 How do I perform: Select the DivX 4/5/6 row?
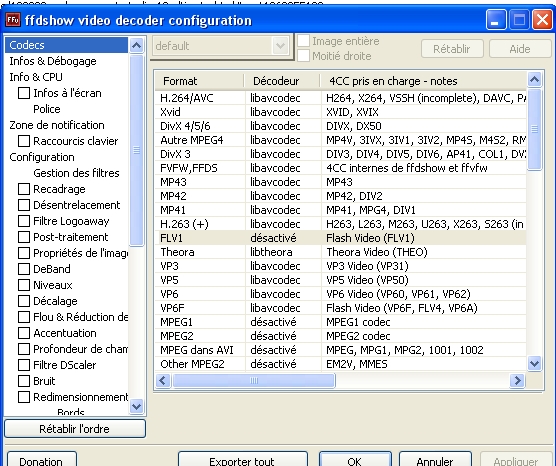pyautogui.click(x=340, y=126)
